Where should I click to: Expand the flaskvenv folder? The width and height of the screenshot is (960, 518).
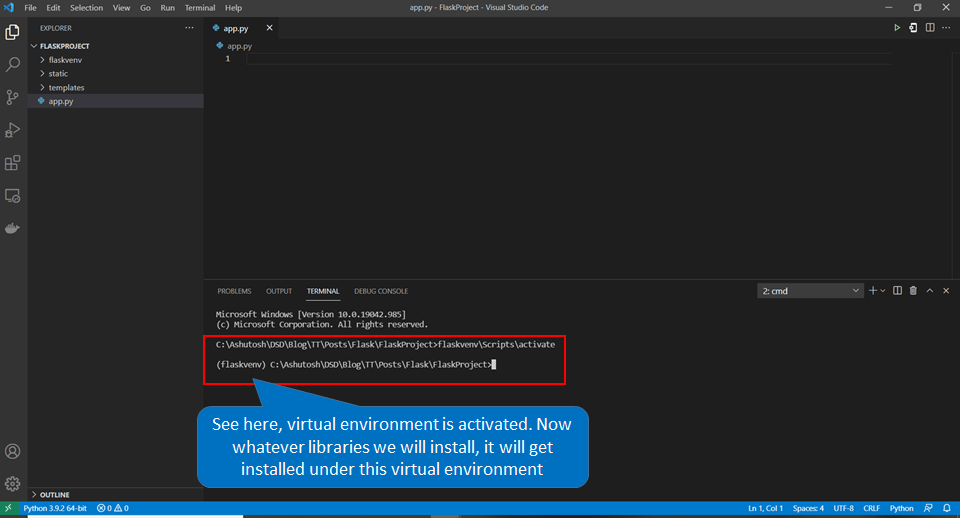pos(64,60)
